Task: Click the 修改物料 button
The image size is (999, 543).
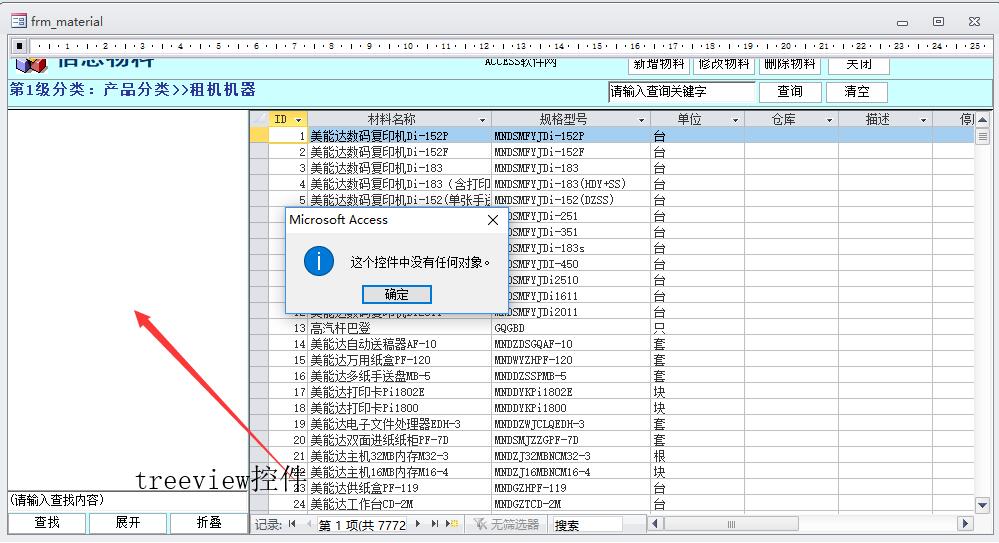Action: pos(724,64)
